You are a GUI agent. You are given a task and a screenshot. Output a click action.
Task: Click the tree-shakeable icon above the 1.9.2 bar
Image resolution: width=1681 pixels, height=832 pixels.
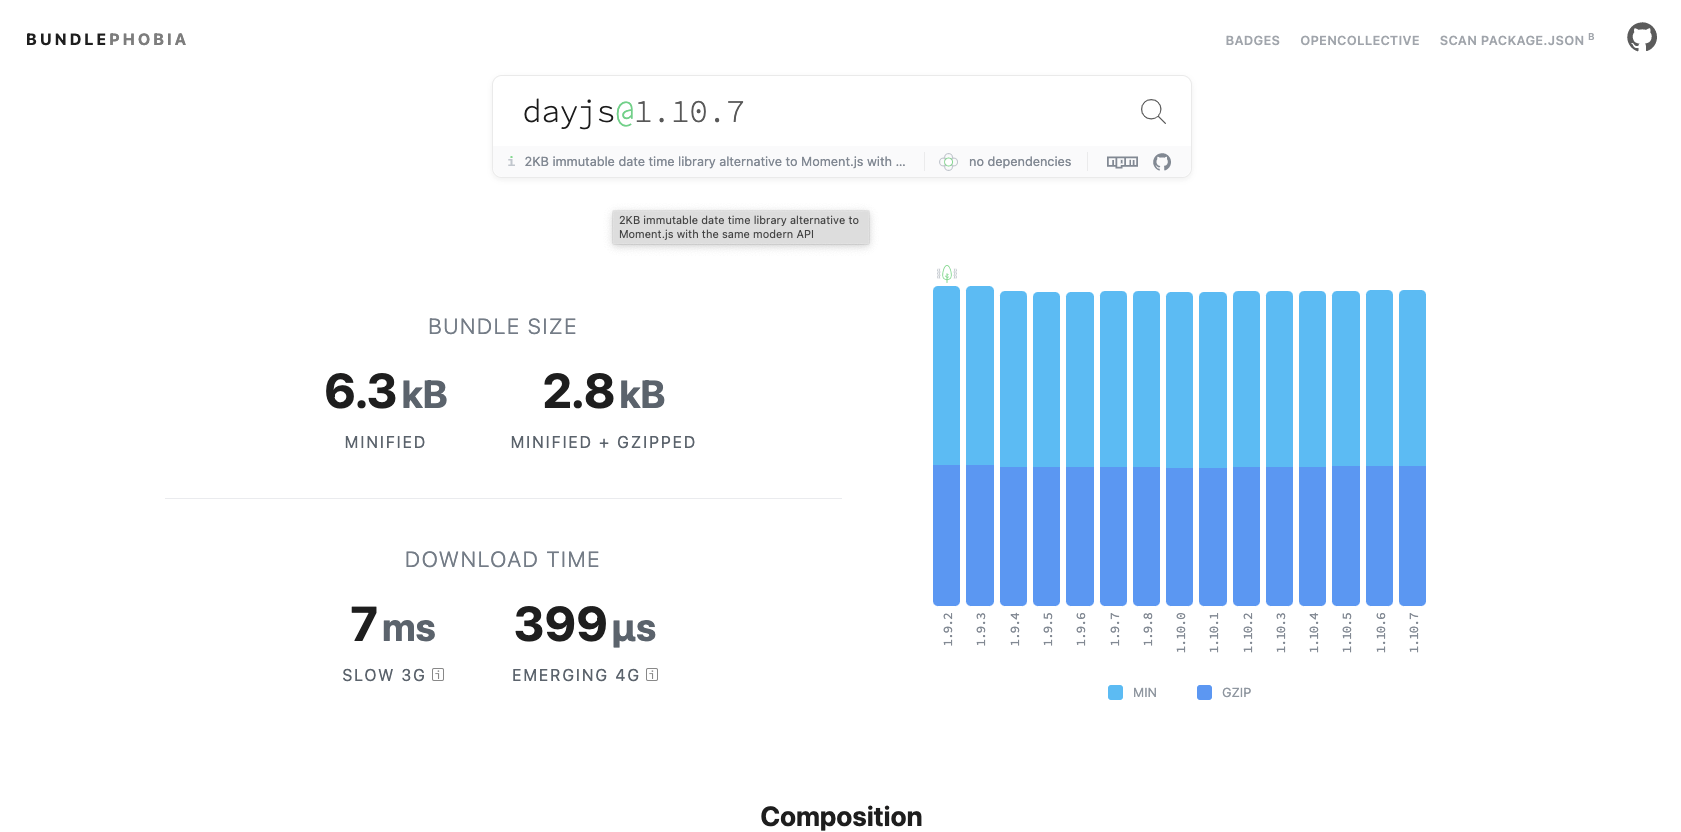point(947,273)
